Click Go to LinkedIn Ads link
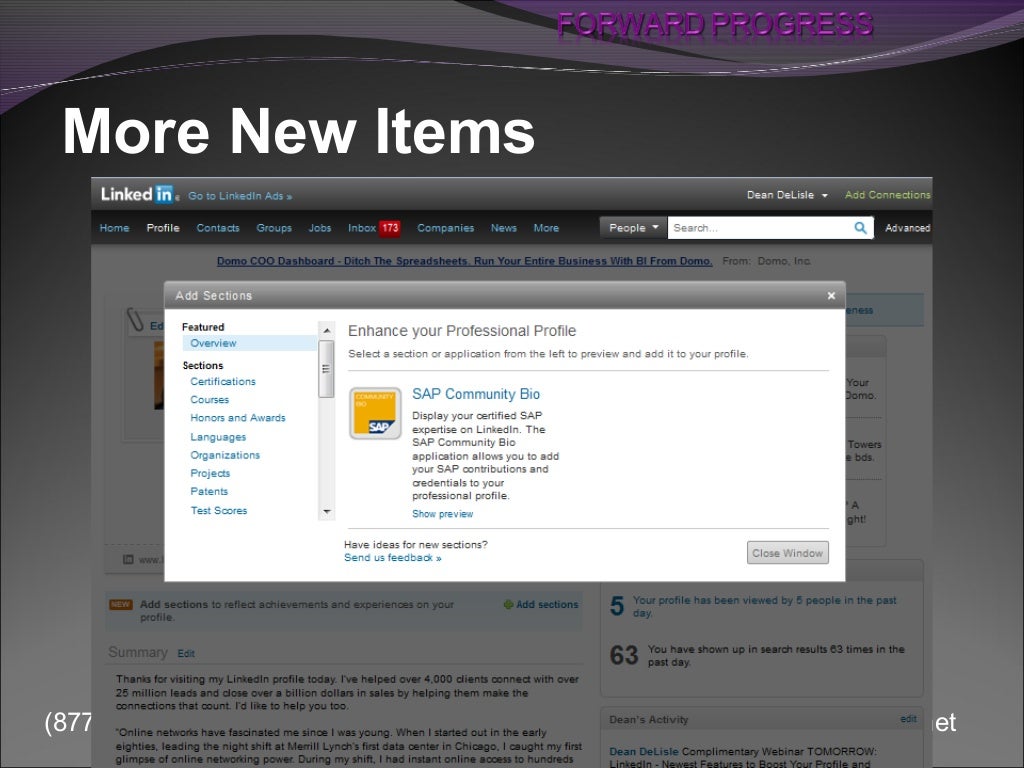 tap(240, 196)
